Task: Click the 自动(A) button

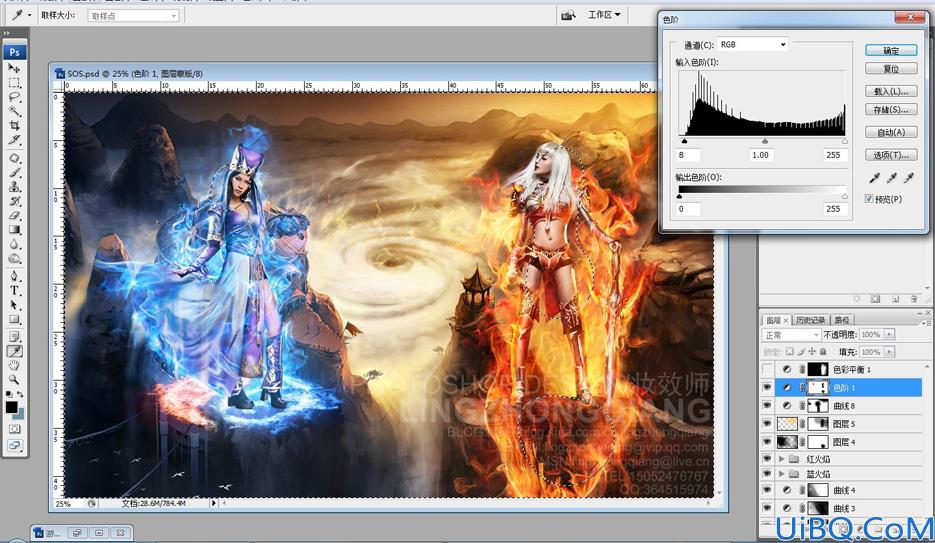Action: (891, 132)
